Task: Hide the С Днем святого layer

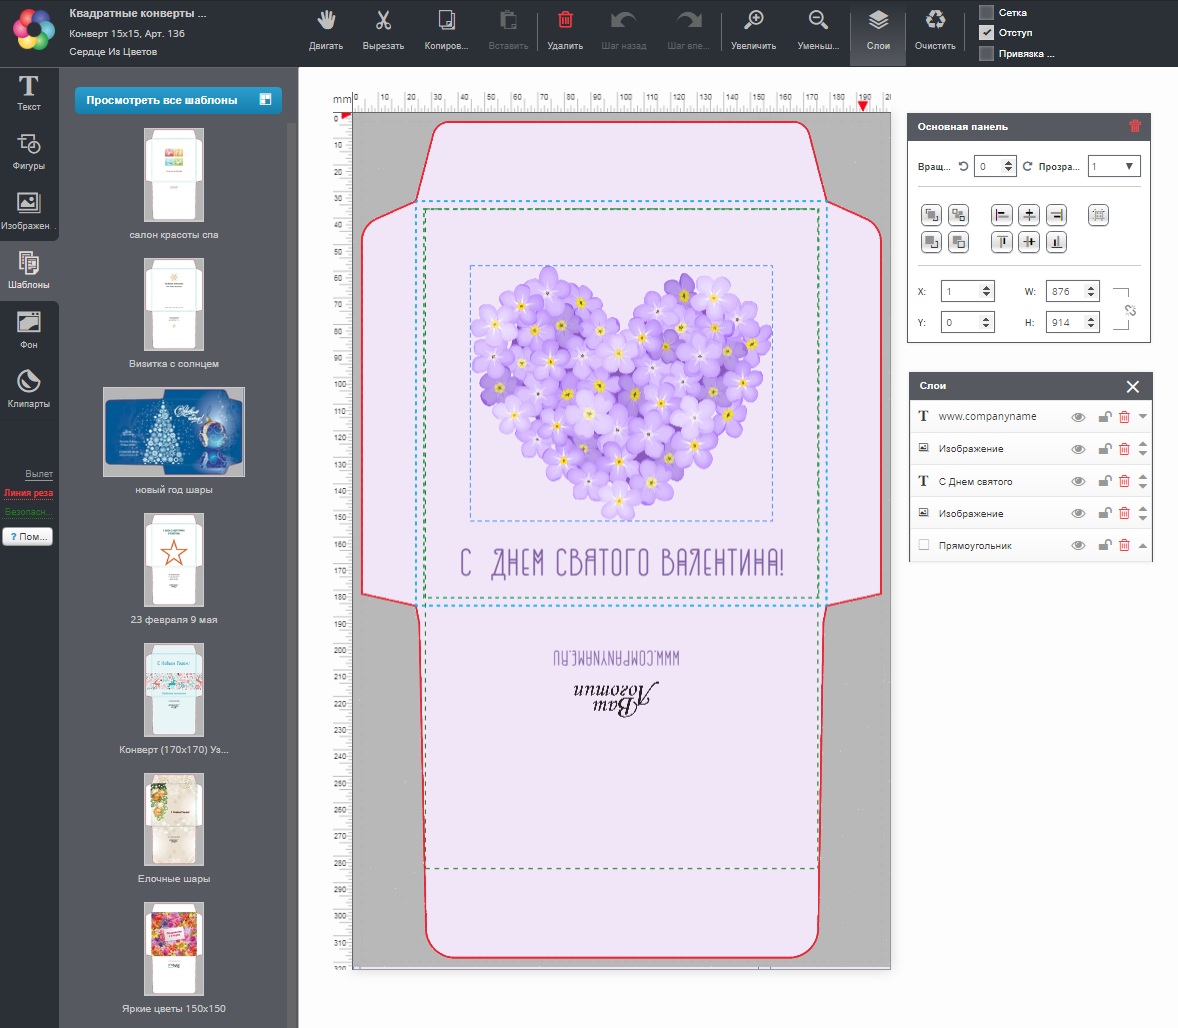Action: pyautogui.click(x=1078, y=482)
